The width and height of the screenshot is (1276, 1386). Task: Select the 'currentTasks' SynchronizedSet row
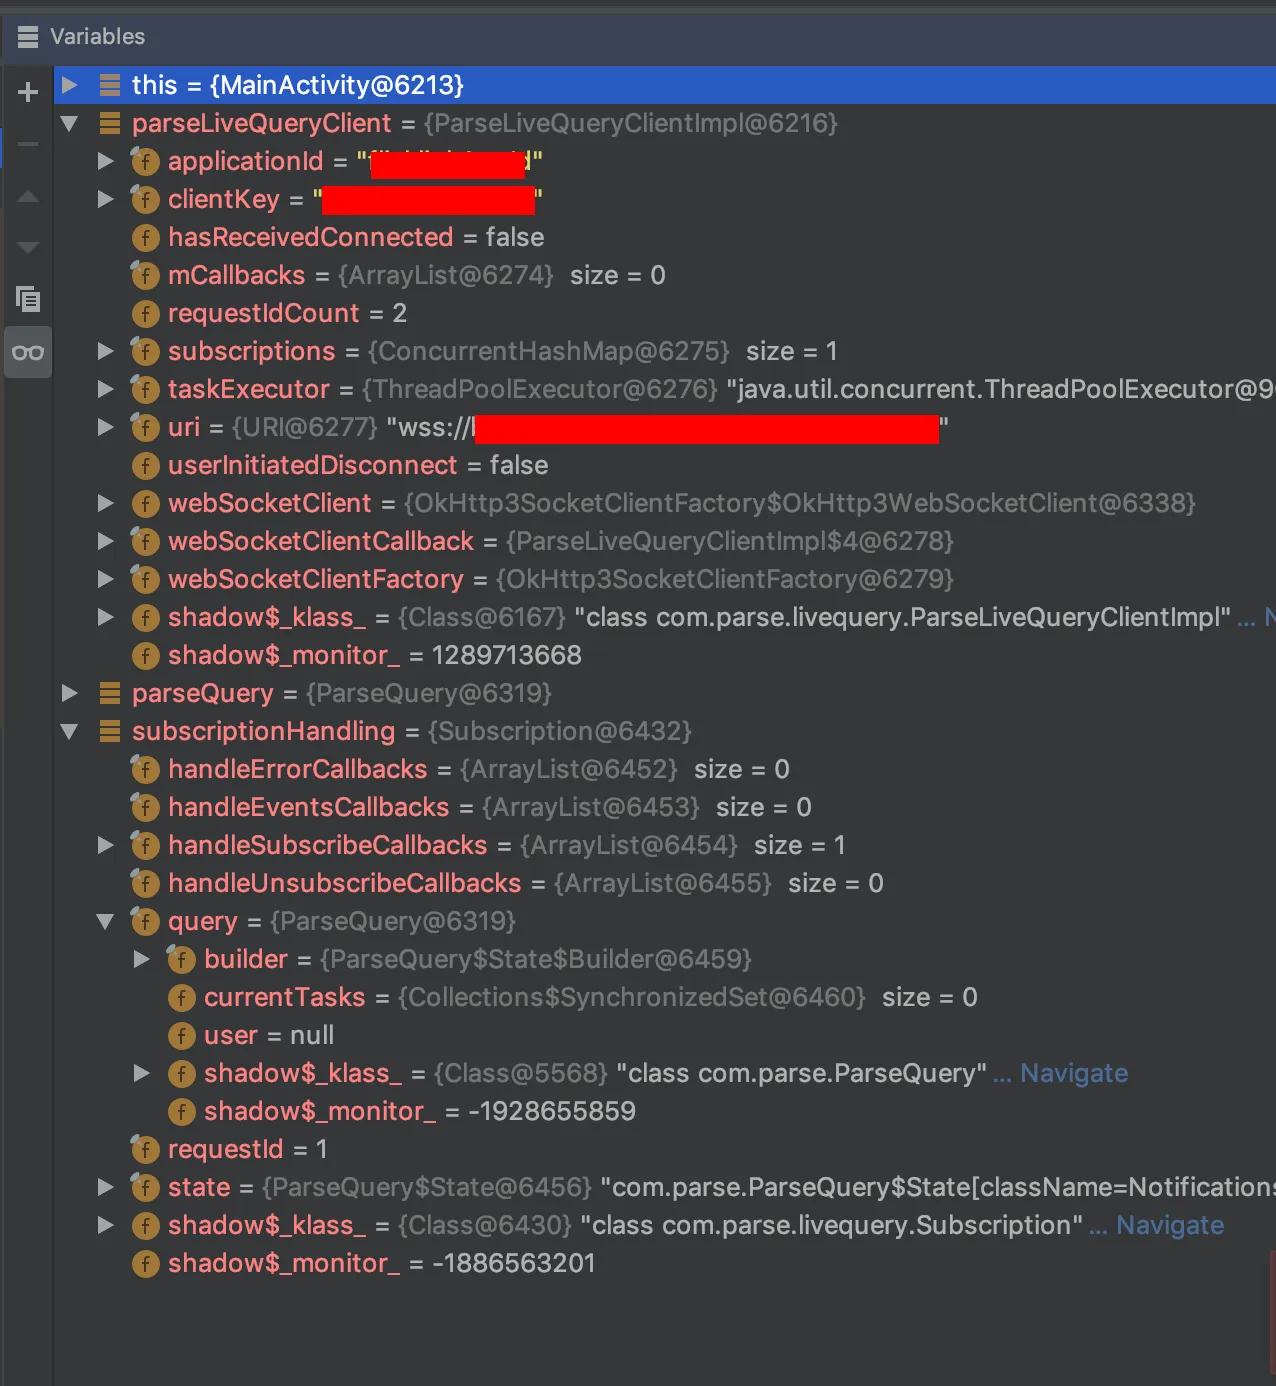pos(664,997)
